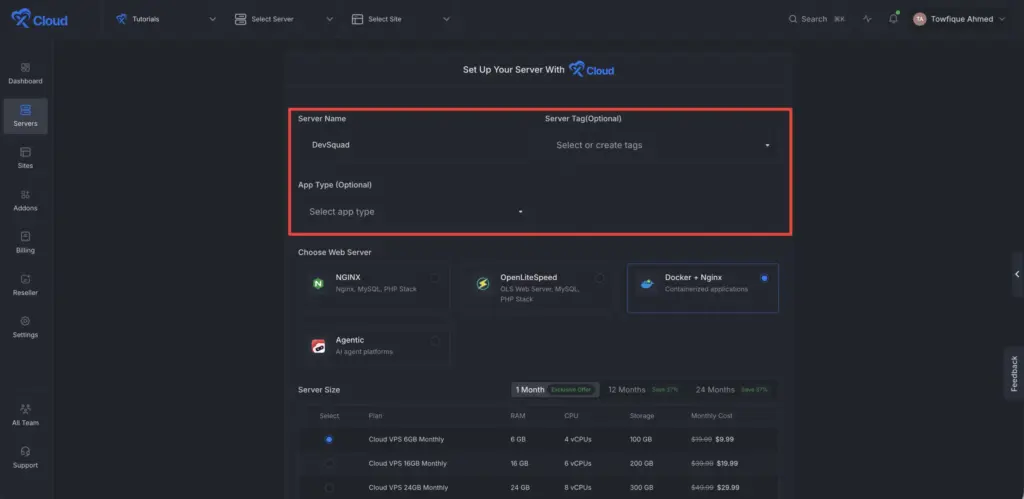Open Addons from the sidebar
The height and width of the screenshot is (499, 1024).
[25, 201]
